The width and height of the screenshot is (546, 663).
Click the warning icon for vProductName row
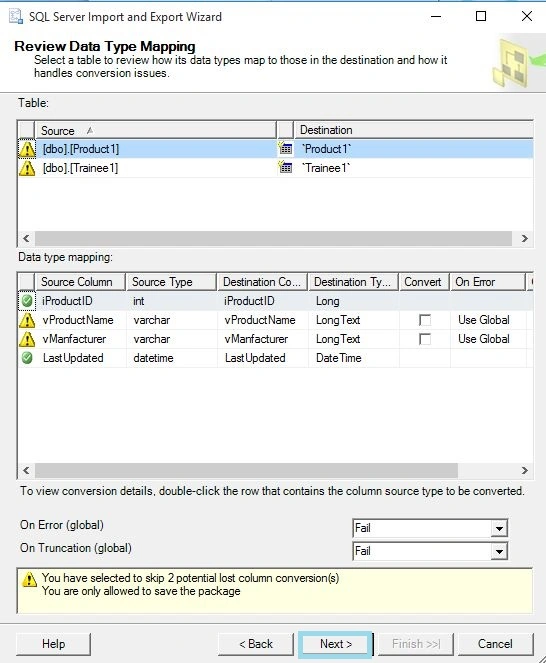(x=27, y=320)
